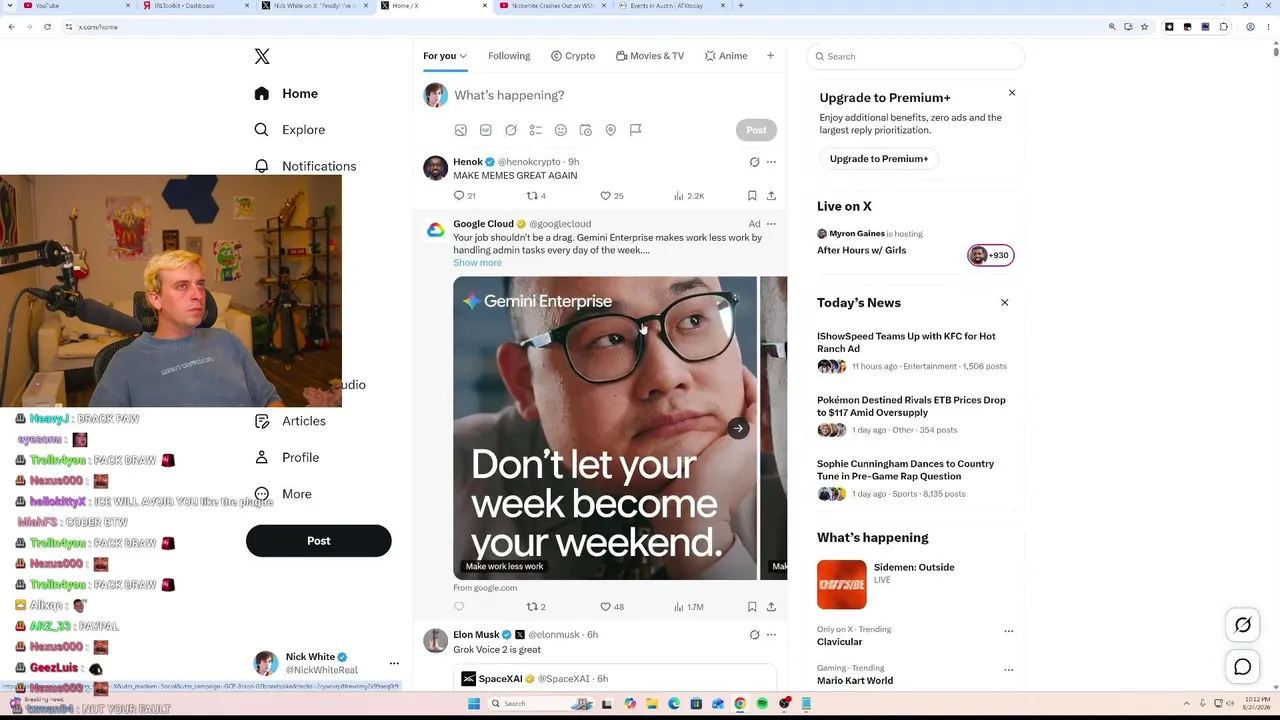Open Articles in the sidebar
Image resolution: width=1280 pixels, height=720 pixels.
pyautogui.click(x=289, y=421)
